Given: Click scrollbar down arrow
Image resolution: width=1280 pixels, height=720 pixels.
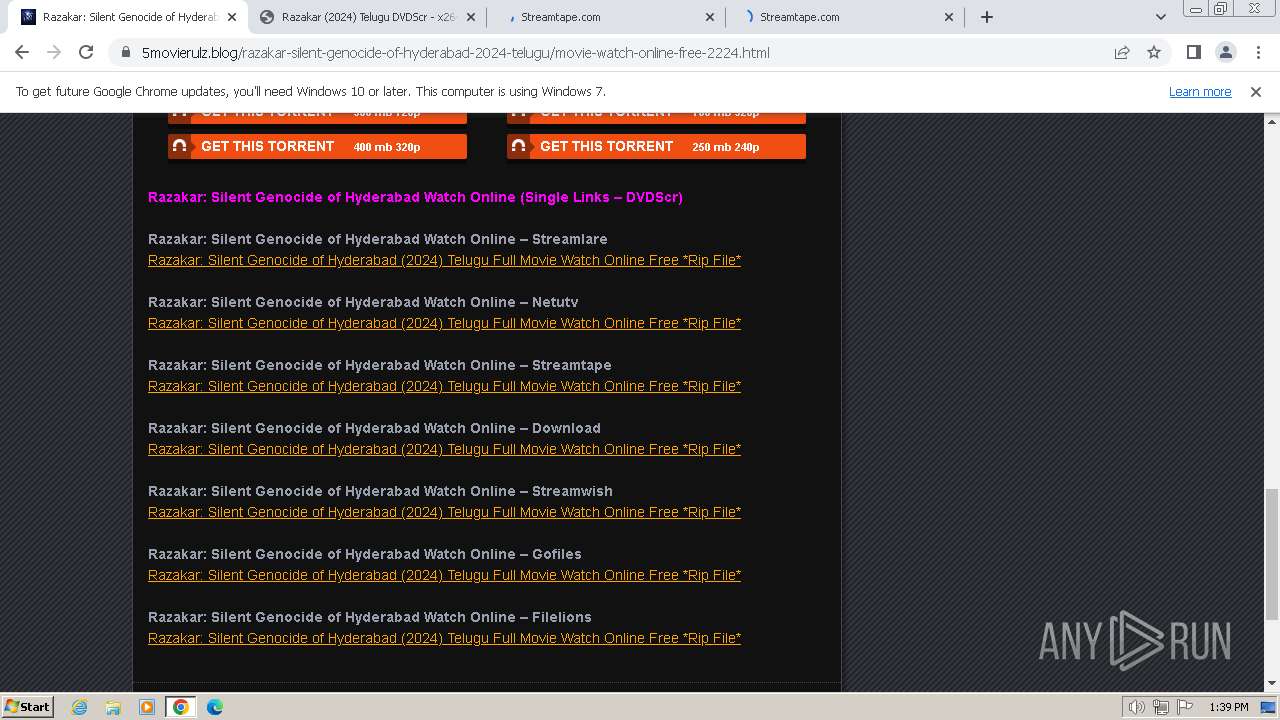Looking at the screenshot, I should [1271, 684].
